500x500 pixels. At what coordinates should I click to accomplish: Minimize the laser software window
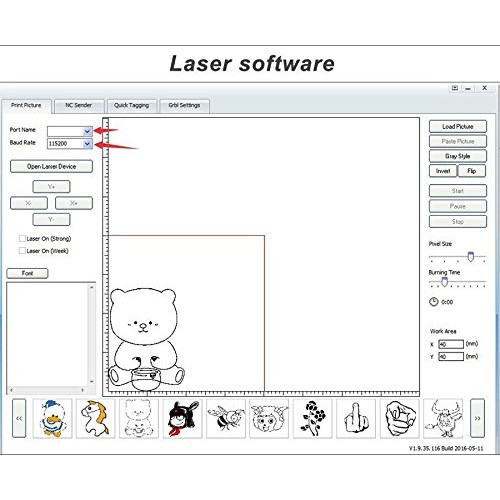(x=468, y=88)
